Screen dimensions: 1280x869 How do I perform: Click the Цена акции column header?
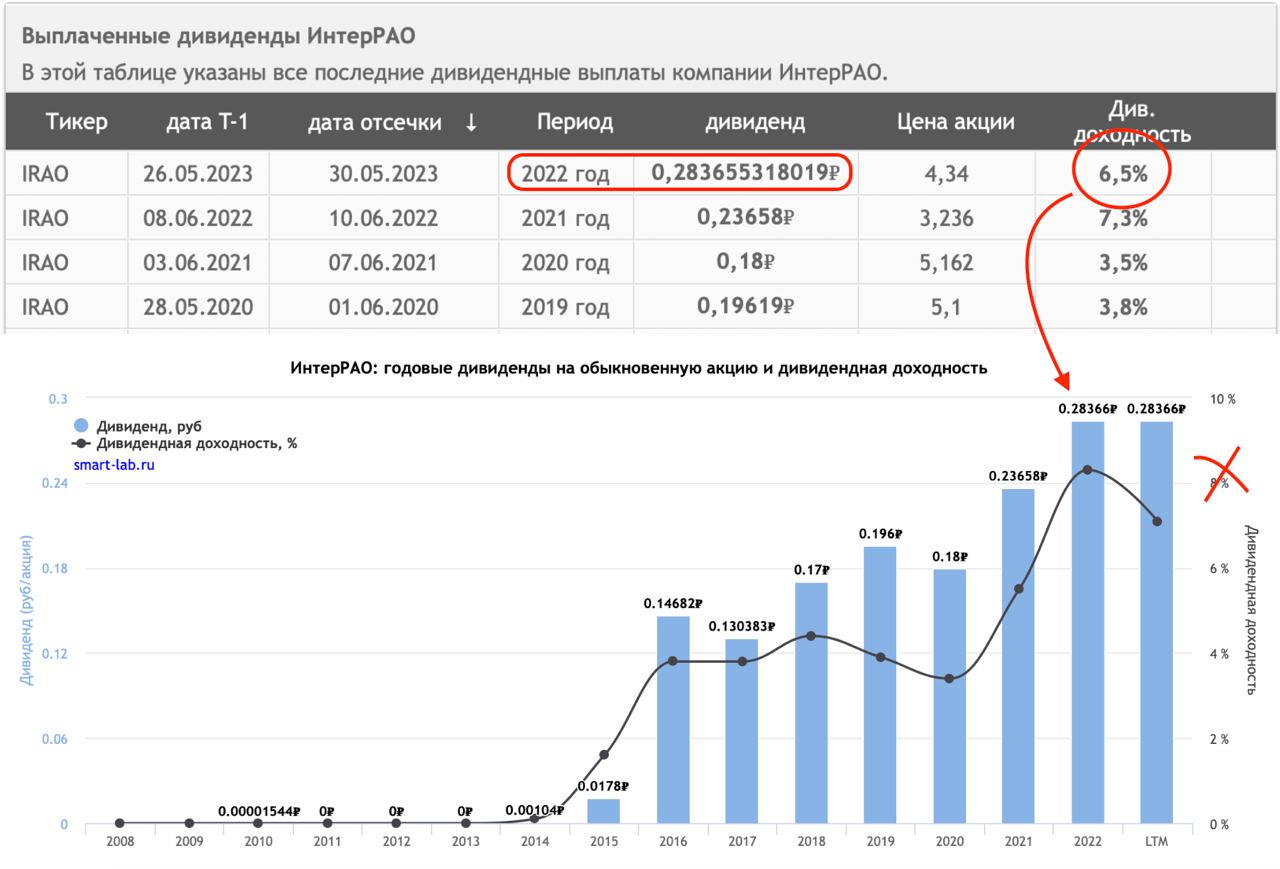(955, 123)
